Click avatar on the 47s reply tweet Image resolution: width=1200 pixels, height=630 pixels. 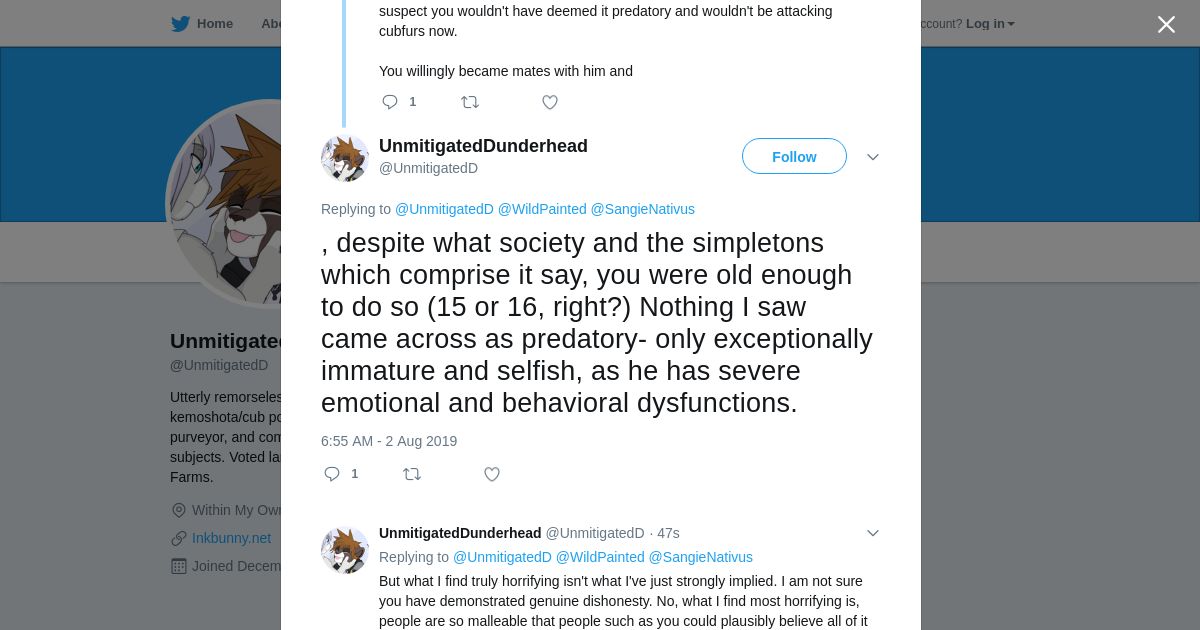click(x=345, y=550)
